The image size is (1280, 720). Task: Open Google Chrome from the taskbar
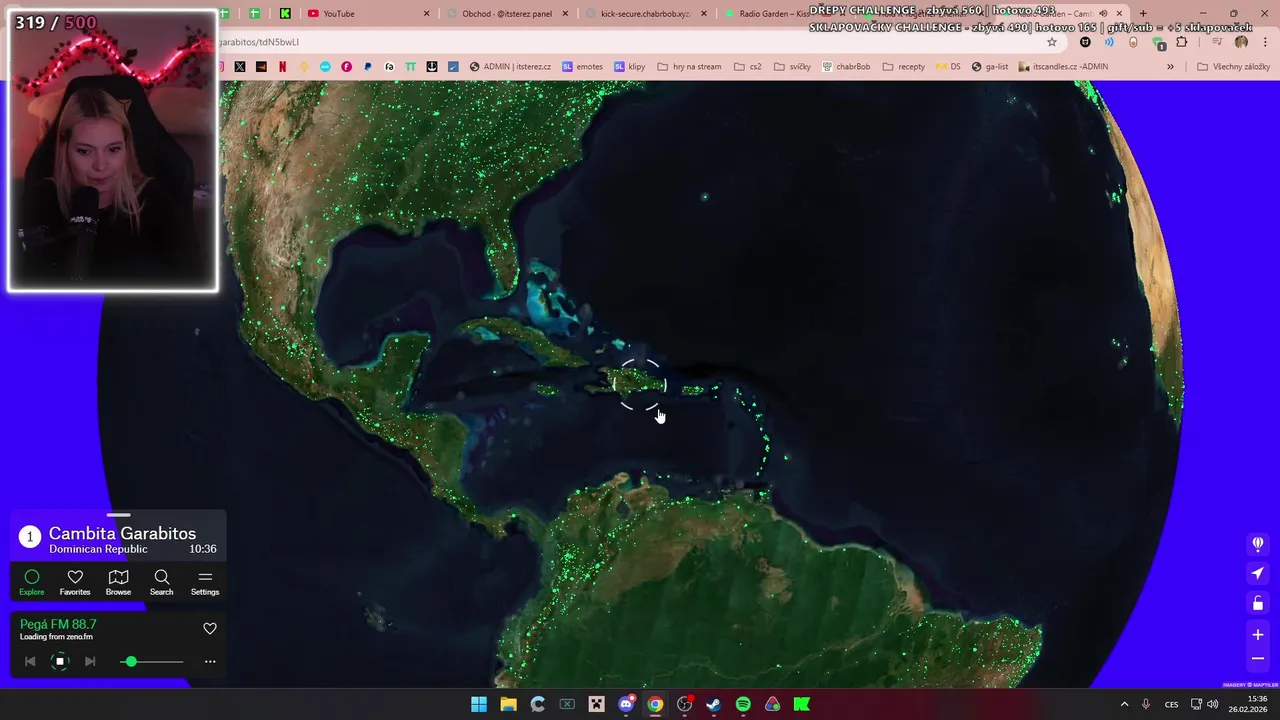655,704
